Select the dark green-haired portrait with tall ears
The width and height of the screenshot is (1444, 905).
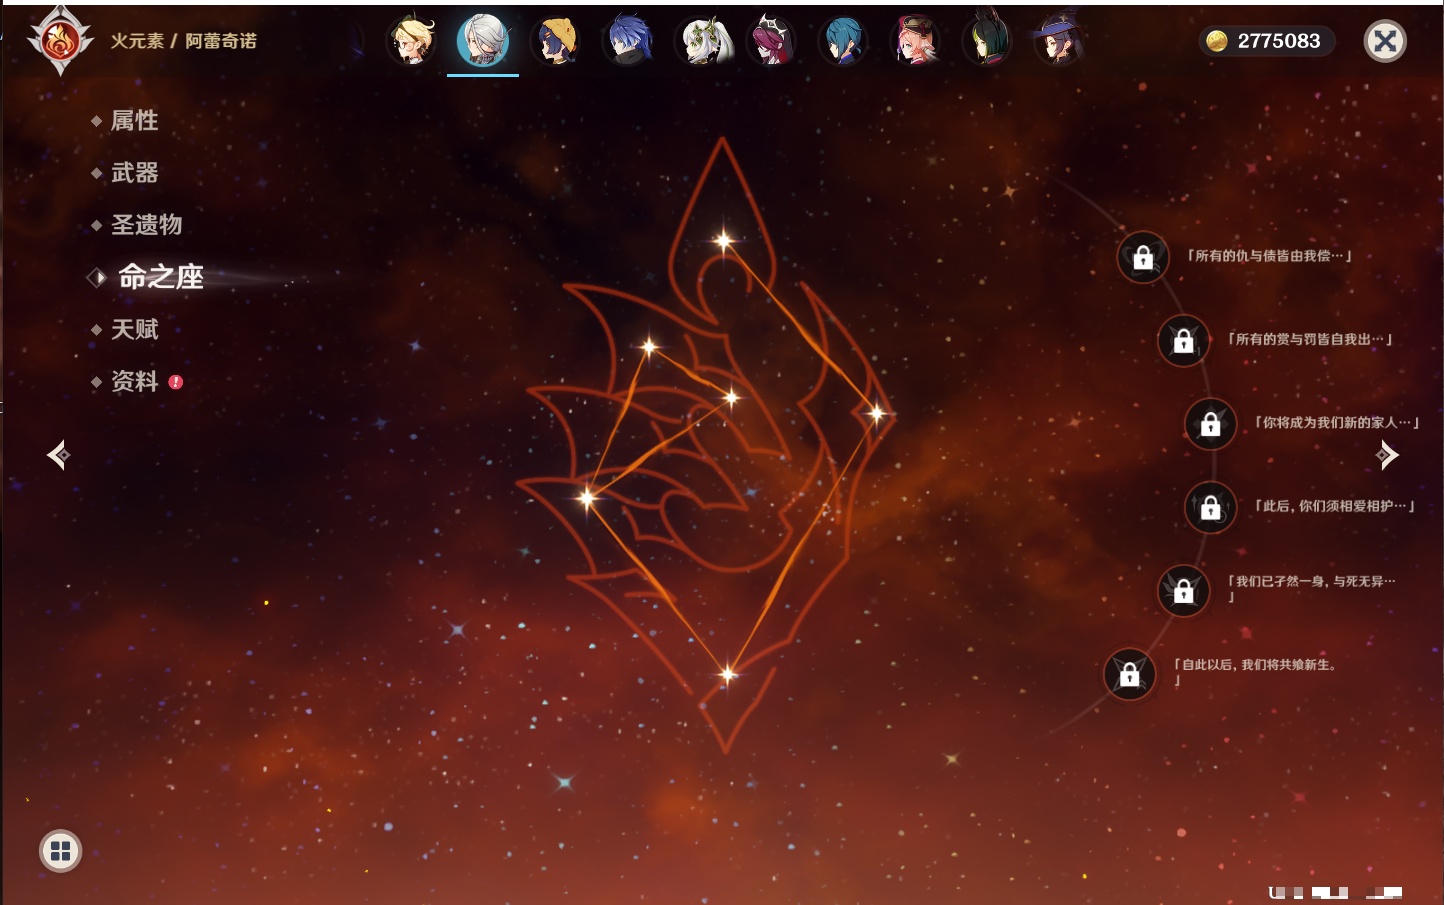tap(988, 41)
